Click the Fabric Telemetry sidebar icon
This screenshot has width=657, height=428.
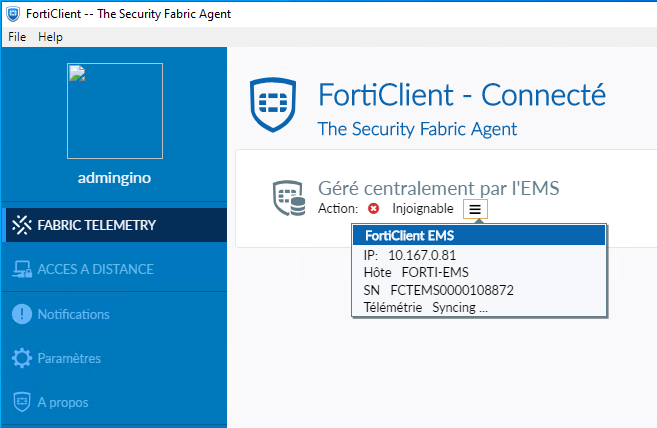[21, 225]
